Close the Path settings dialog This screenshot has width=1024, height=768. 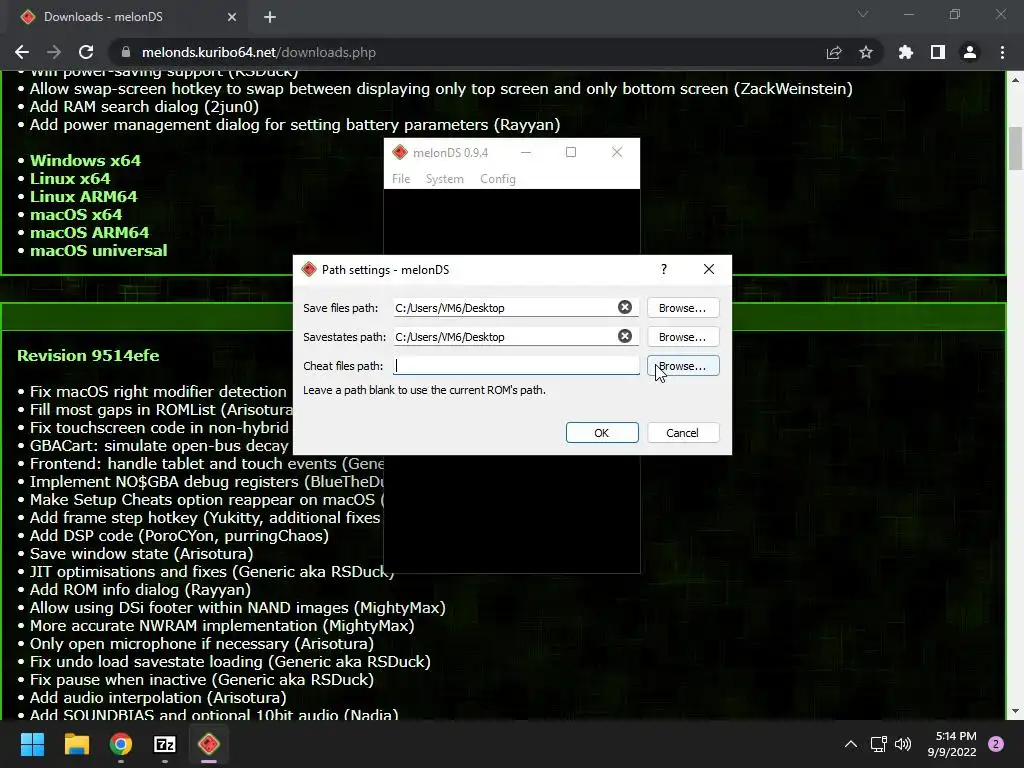click(709, 269)
